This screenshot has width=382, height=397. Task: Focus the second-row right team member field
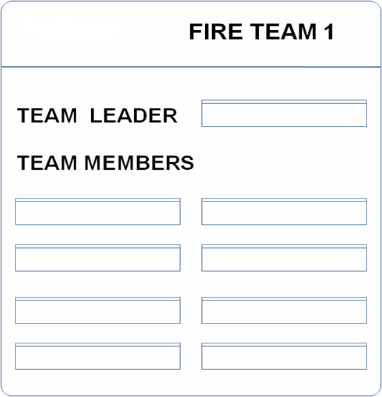[x=284, y=258]
